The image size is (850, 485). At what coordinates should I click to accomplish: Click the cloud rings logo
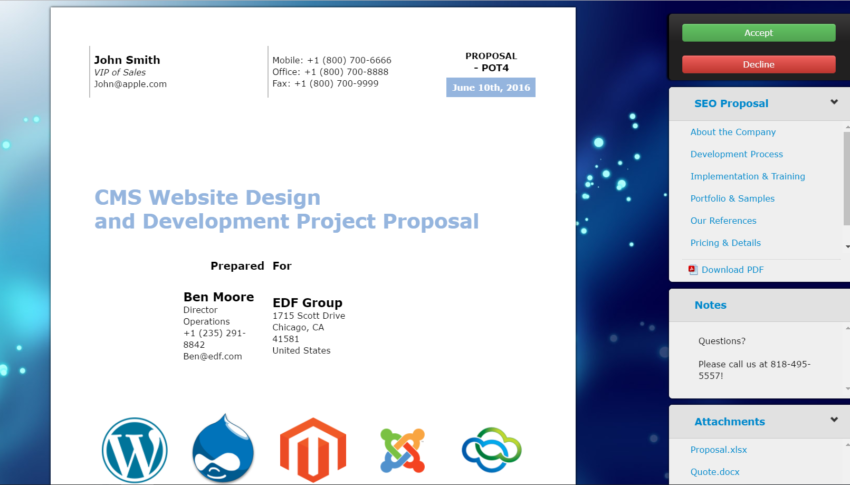[x=492, y=450]
